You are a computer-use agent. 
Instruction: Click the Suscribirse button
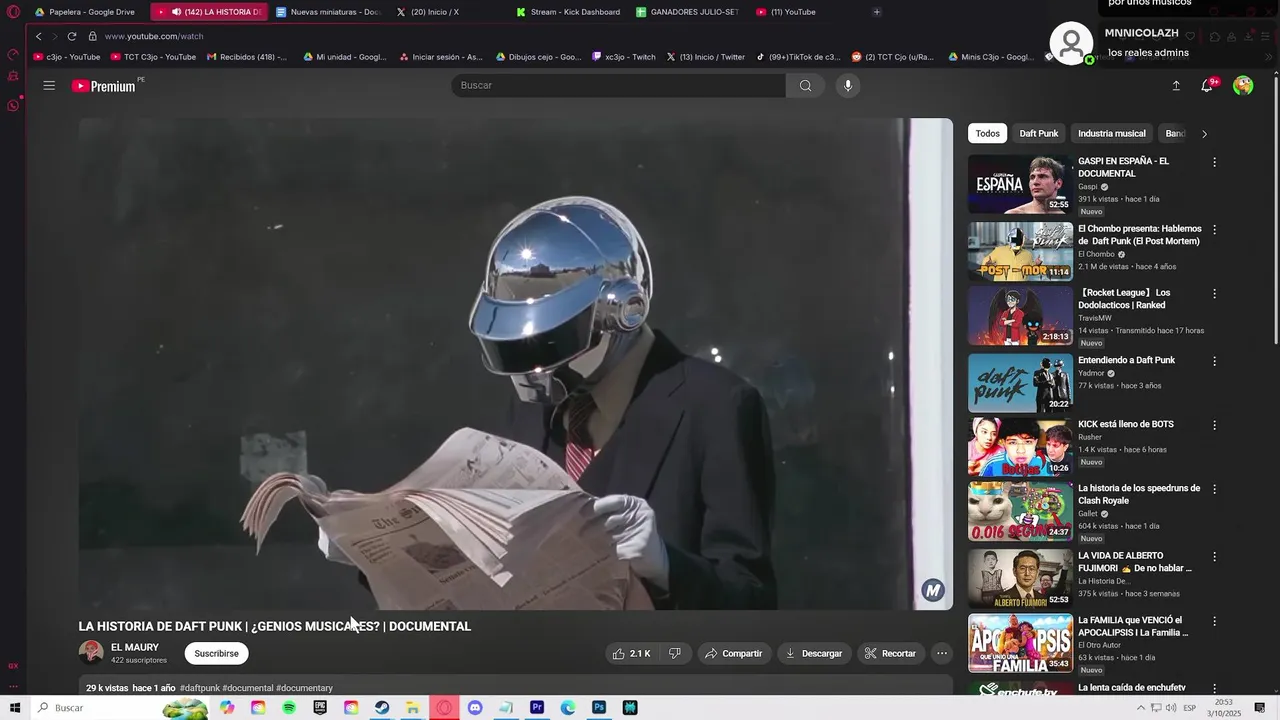[216, 653]
